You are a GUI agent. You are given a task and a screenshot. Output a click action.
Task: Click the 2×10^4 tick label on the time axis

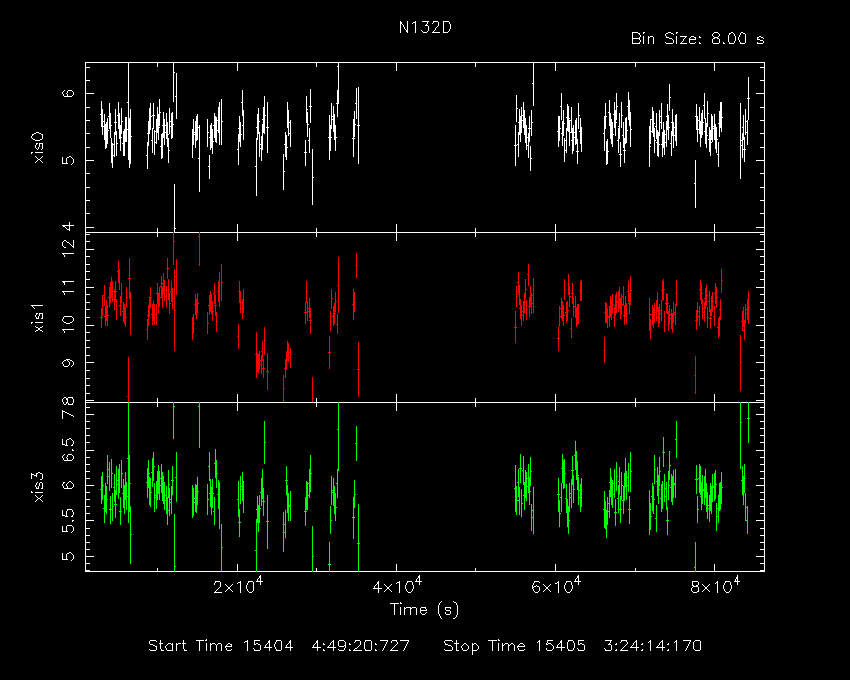[x=238, y=586]
